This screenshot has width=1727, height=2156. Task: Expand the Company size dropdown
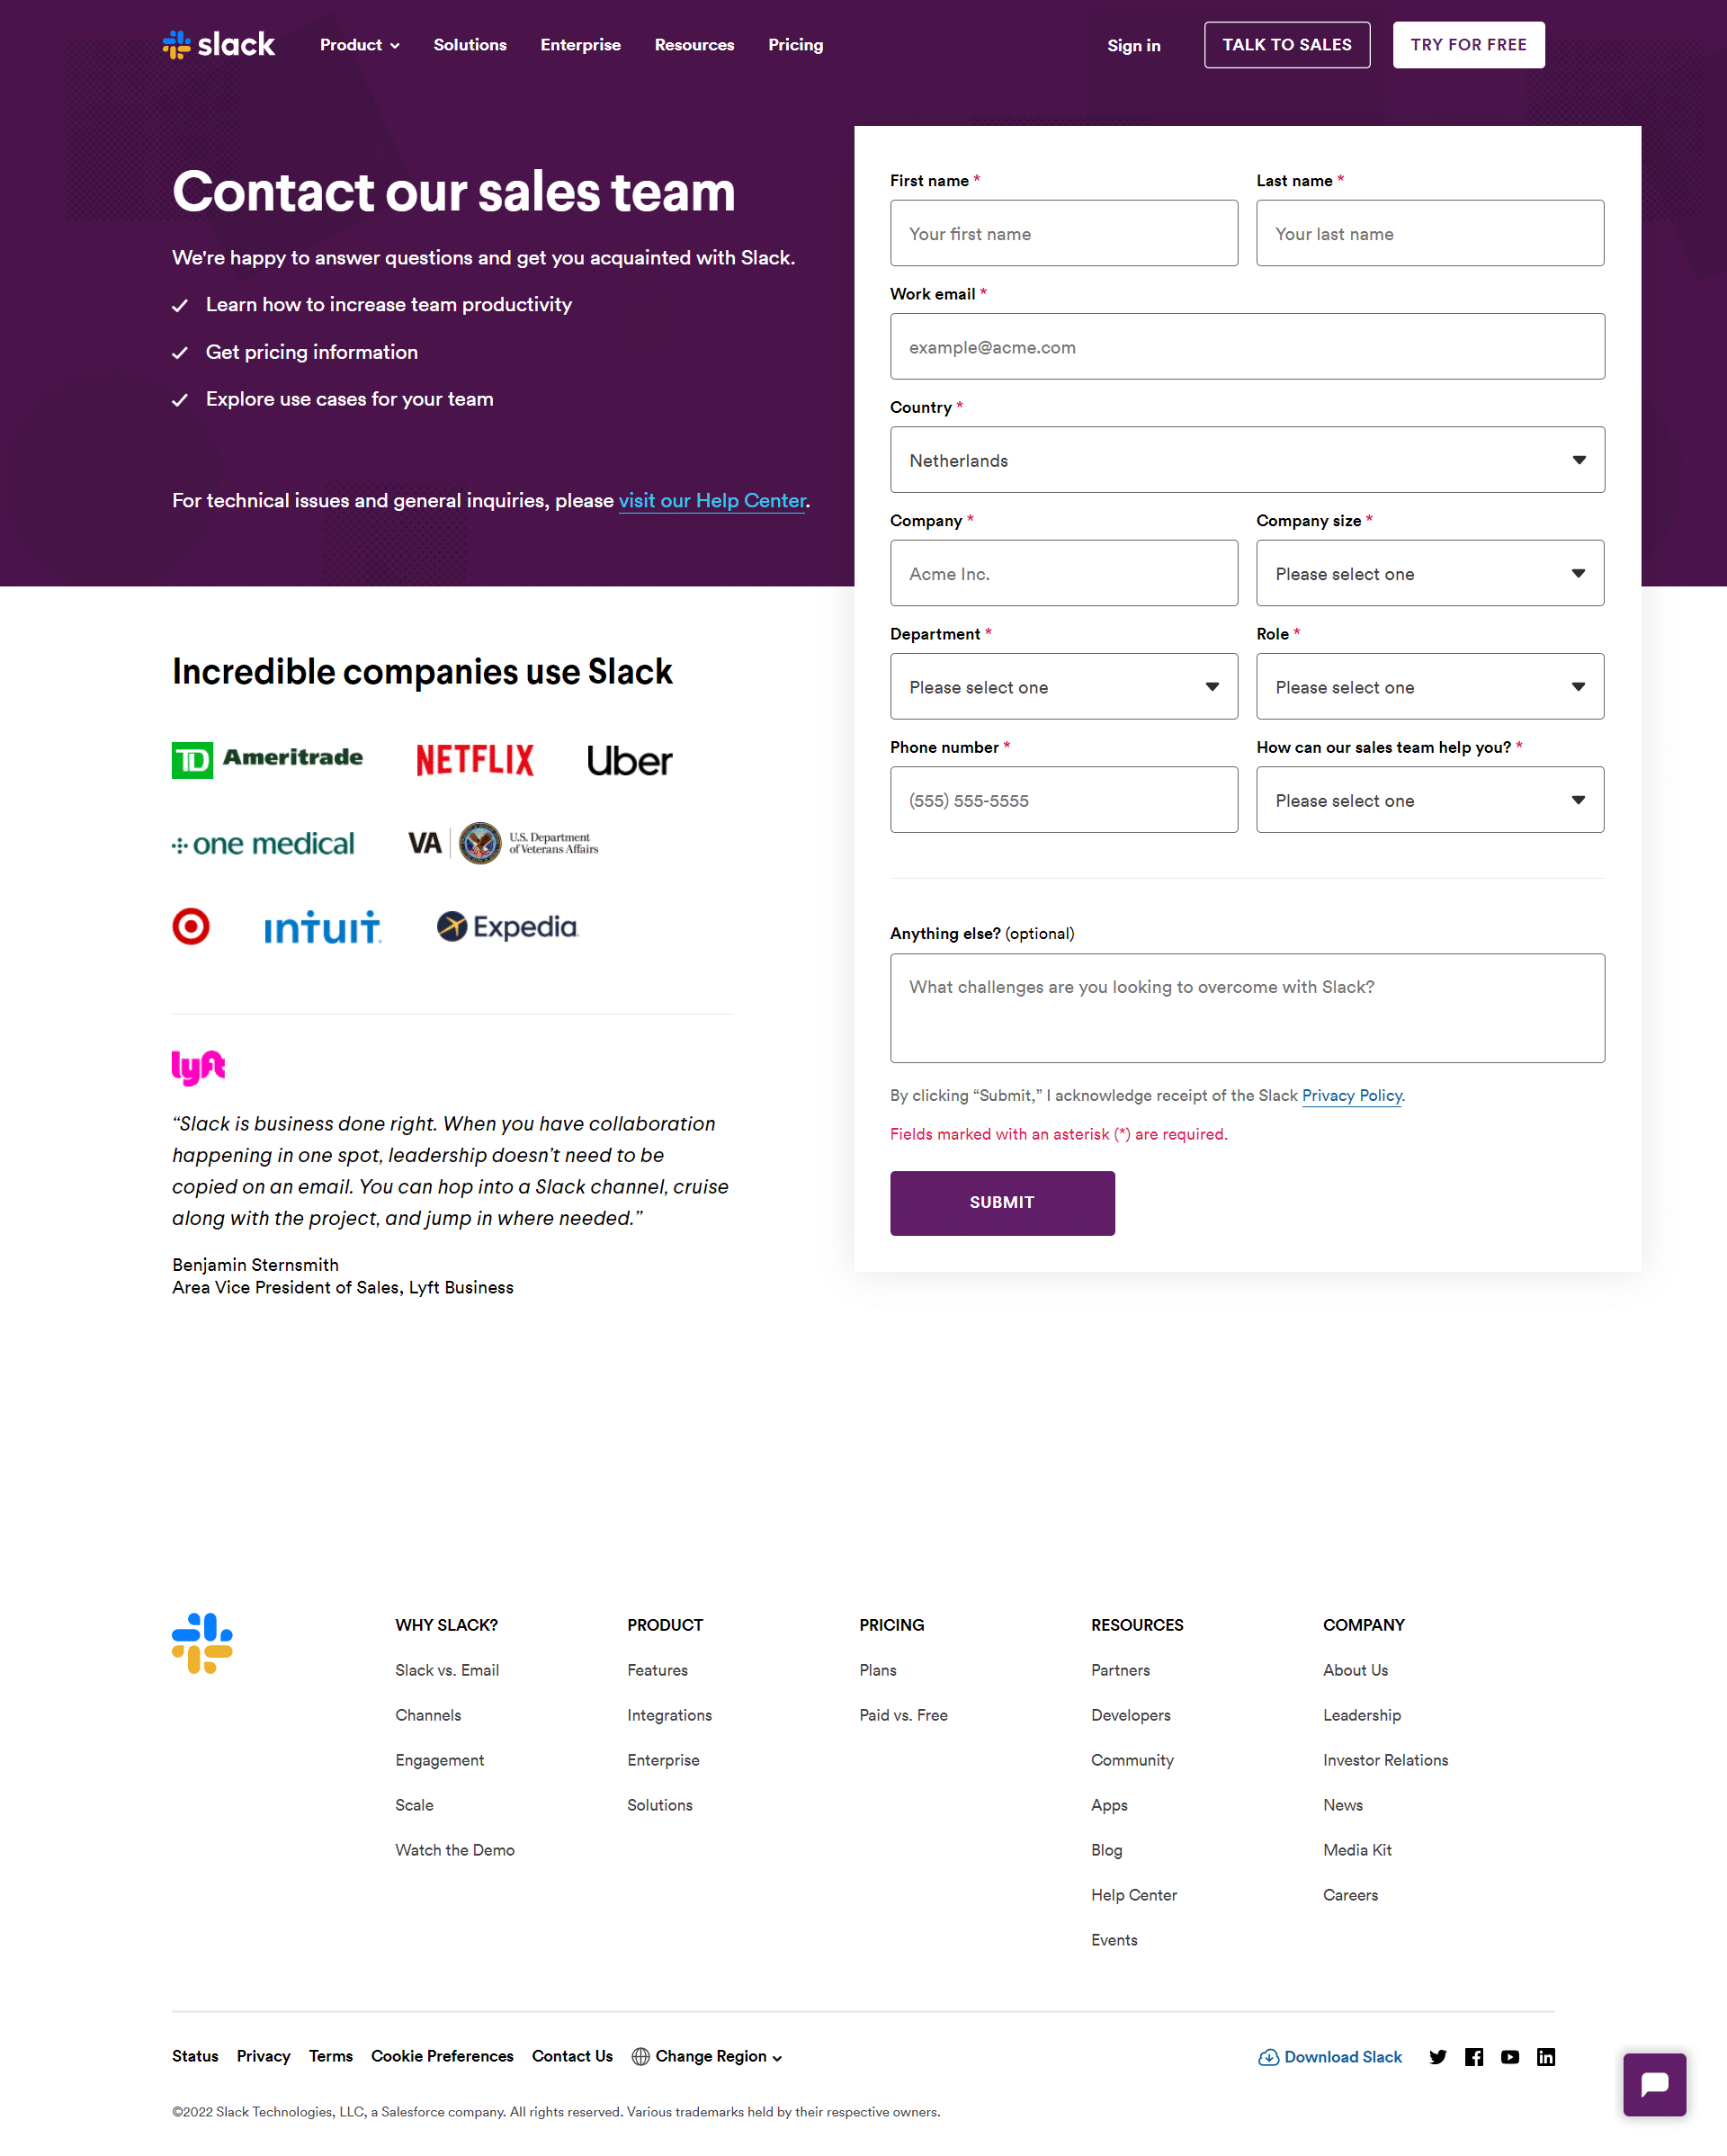(x=1429, y=572)
